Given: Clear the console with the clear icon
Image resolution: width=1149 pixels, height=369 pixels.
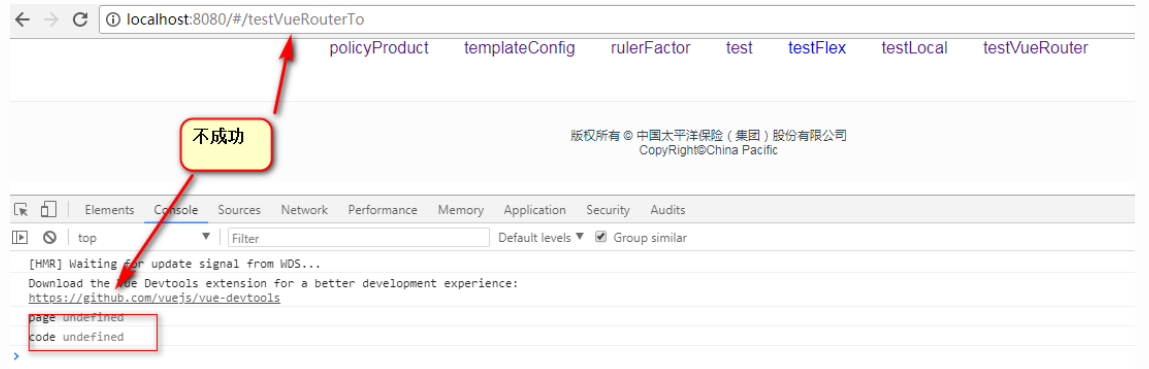Looking at the screenshot, I should (x=49, y=237).
